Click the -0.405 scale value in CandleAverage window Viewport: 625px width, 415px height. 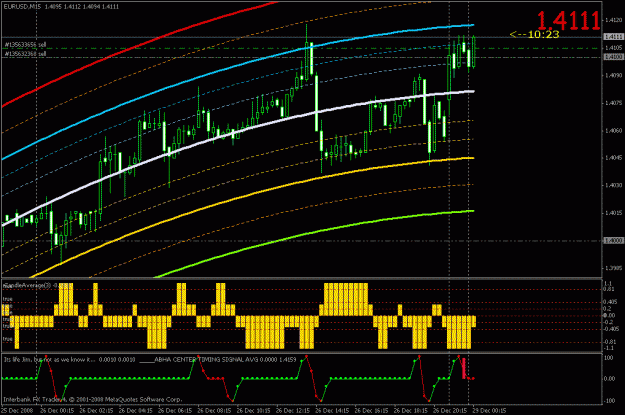pyautogui.click(x=610, y=329)
